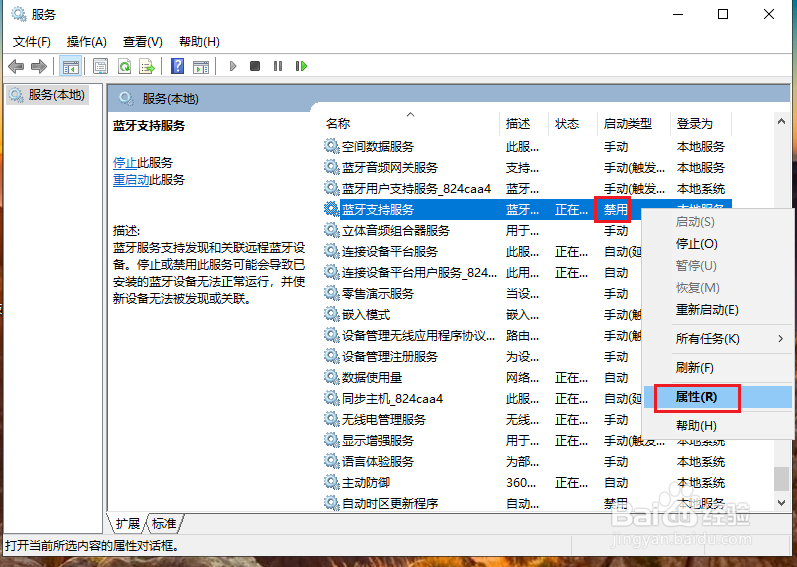Click the Back arrow toolbar icon
The width and height of the screenshot is (797, 567).
coord(16,66)
